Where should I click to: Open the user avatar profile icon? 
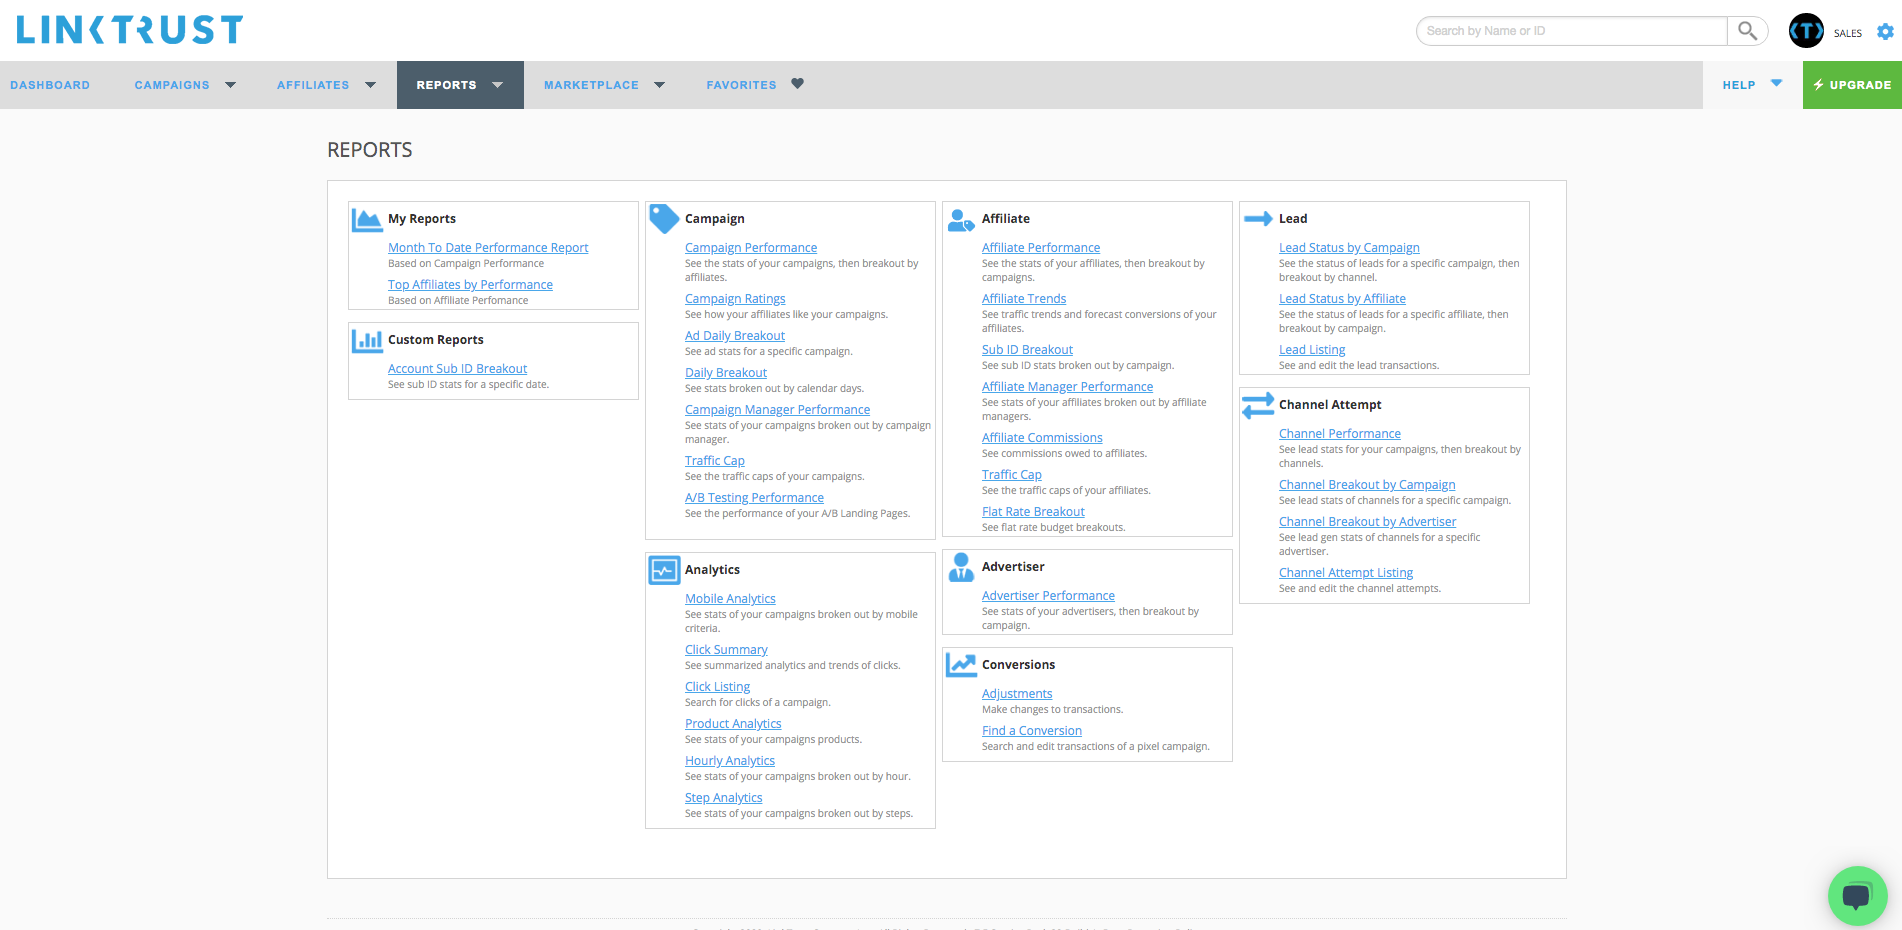tap(1806, 31)
